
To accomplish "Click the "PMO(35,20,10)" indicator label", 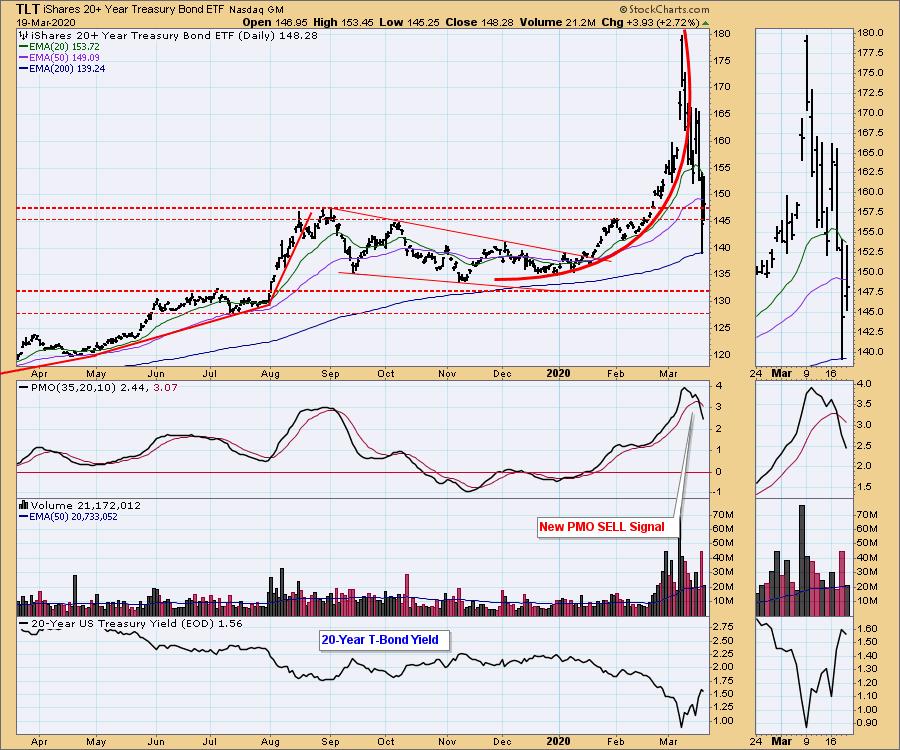I will [x=72, y=387].
